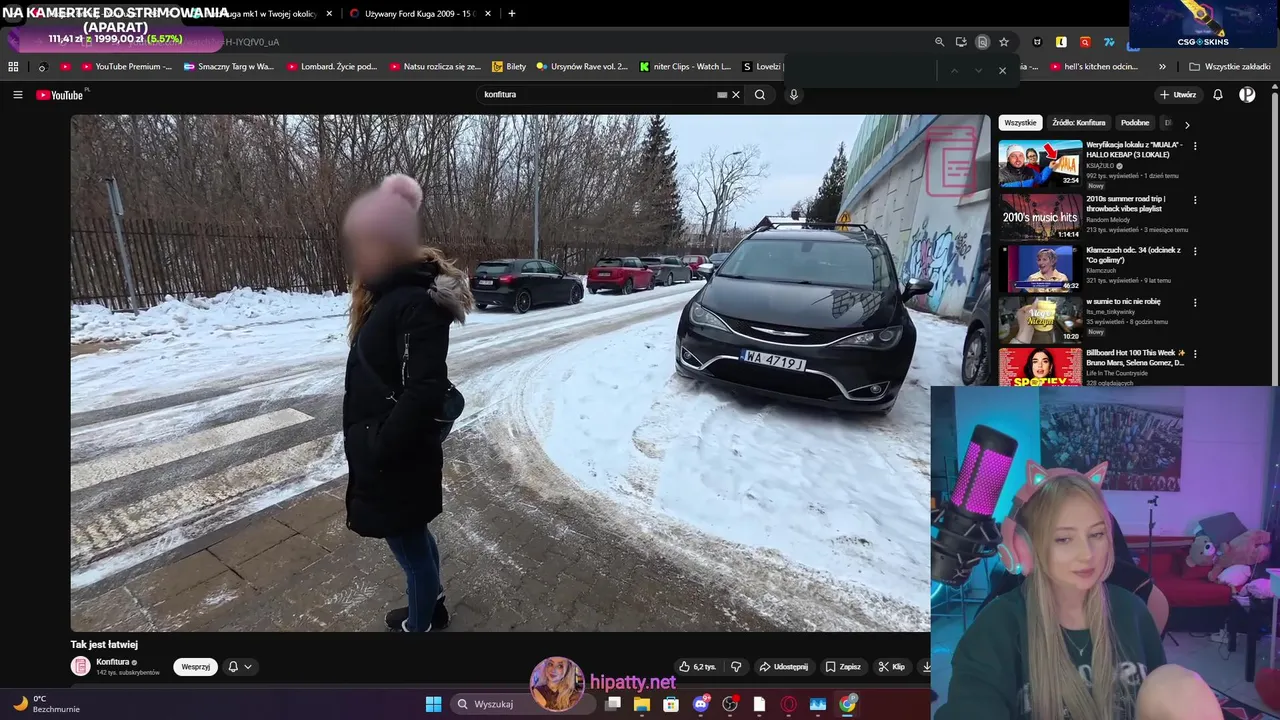Viewport: 1280px width, 720px height.
Task: Click the 'Utwórz' create button
Action: pyautogui.click(x=1178, y=95)
